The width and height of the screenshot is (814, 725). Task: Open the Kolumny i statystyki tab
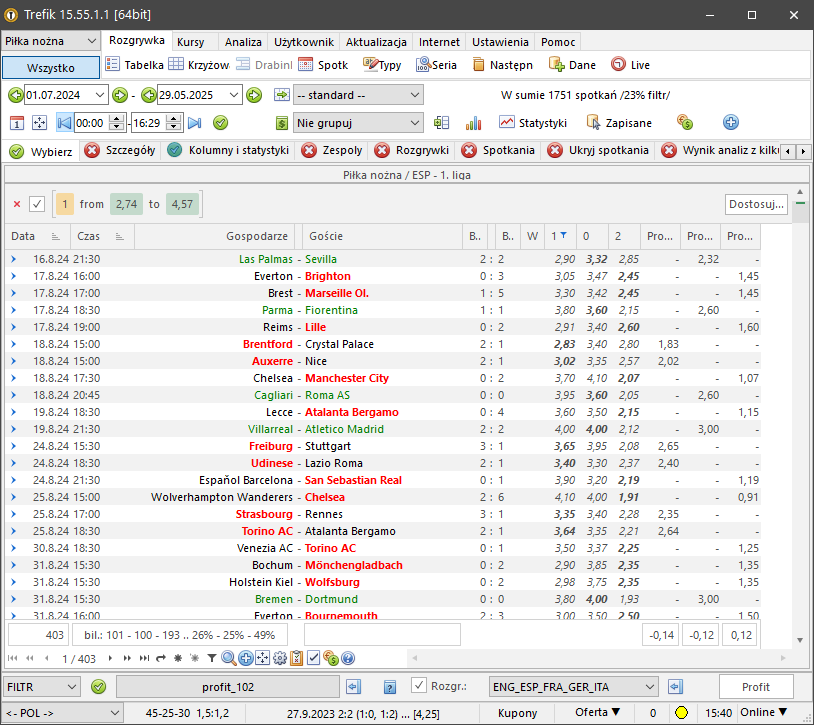[x=228, y=151]
